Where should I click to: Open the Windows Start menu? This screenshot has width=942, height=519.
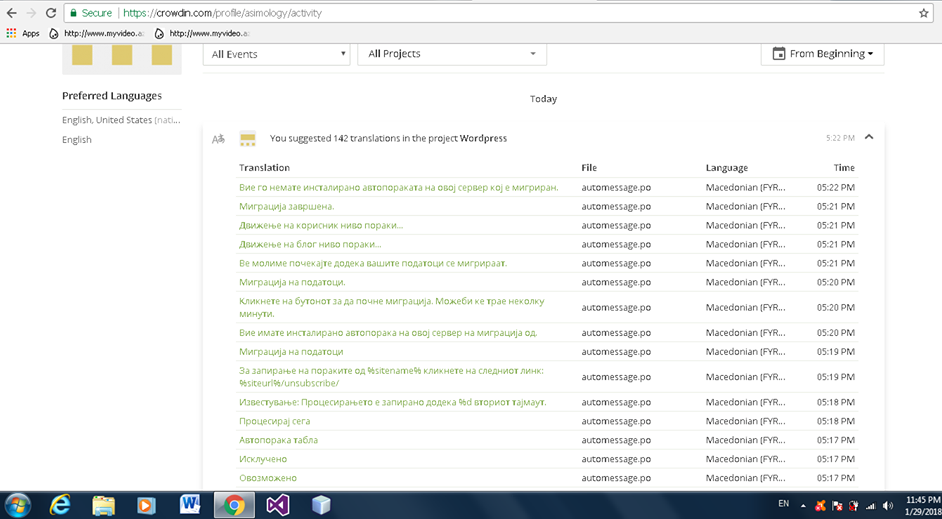(x=17, y=505)
